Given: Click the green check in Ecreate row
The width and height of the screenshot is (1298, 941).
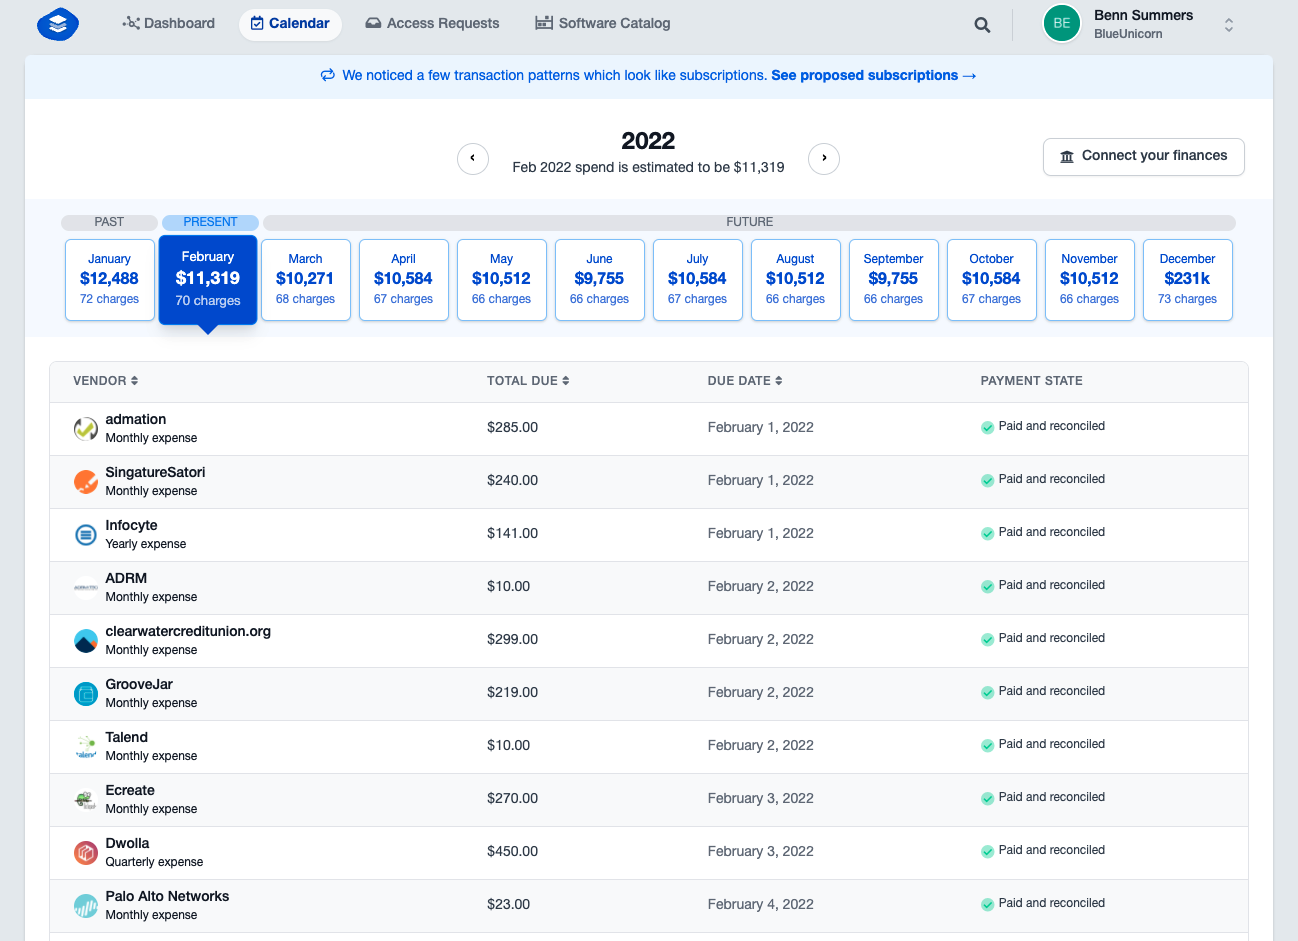Looking at the screenshot, I should pyautogui.click(x=988, y=798).
